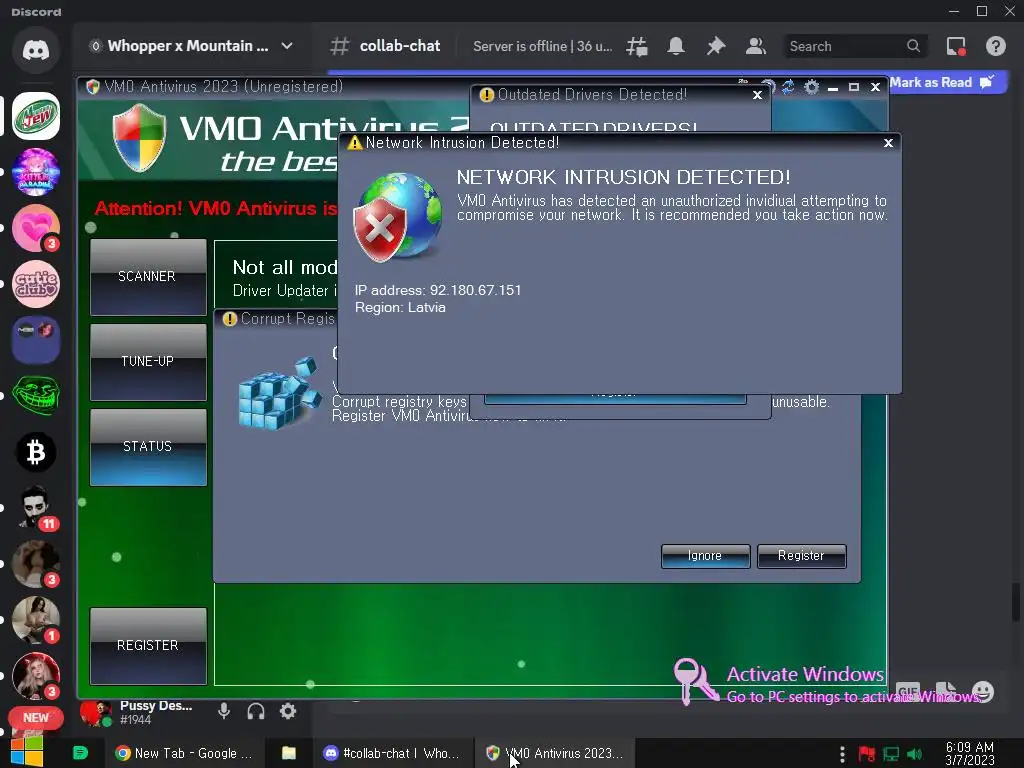Click the IP address 92.180.67.151 text

[438, 290]
